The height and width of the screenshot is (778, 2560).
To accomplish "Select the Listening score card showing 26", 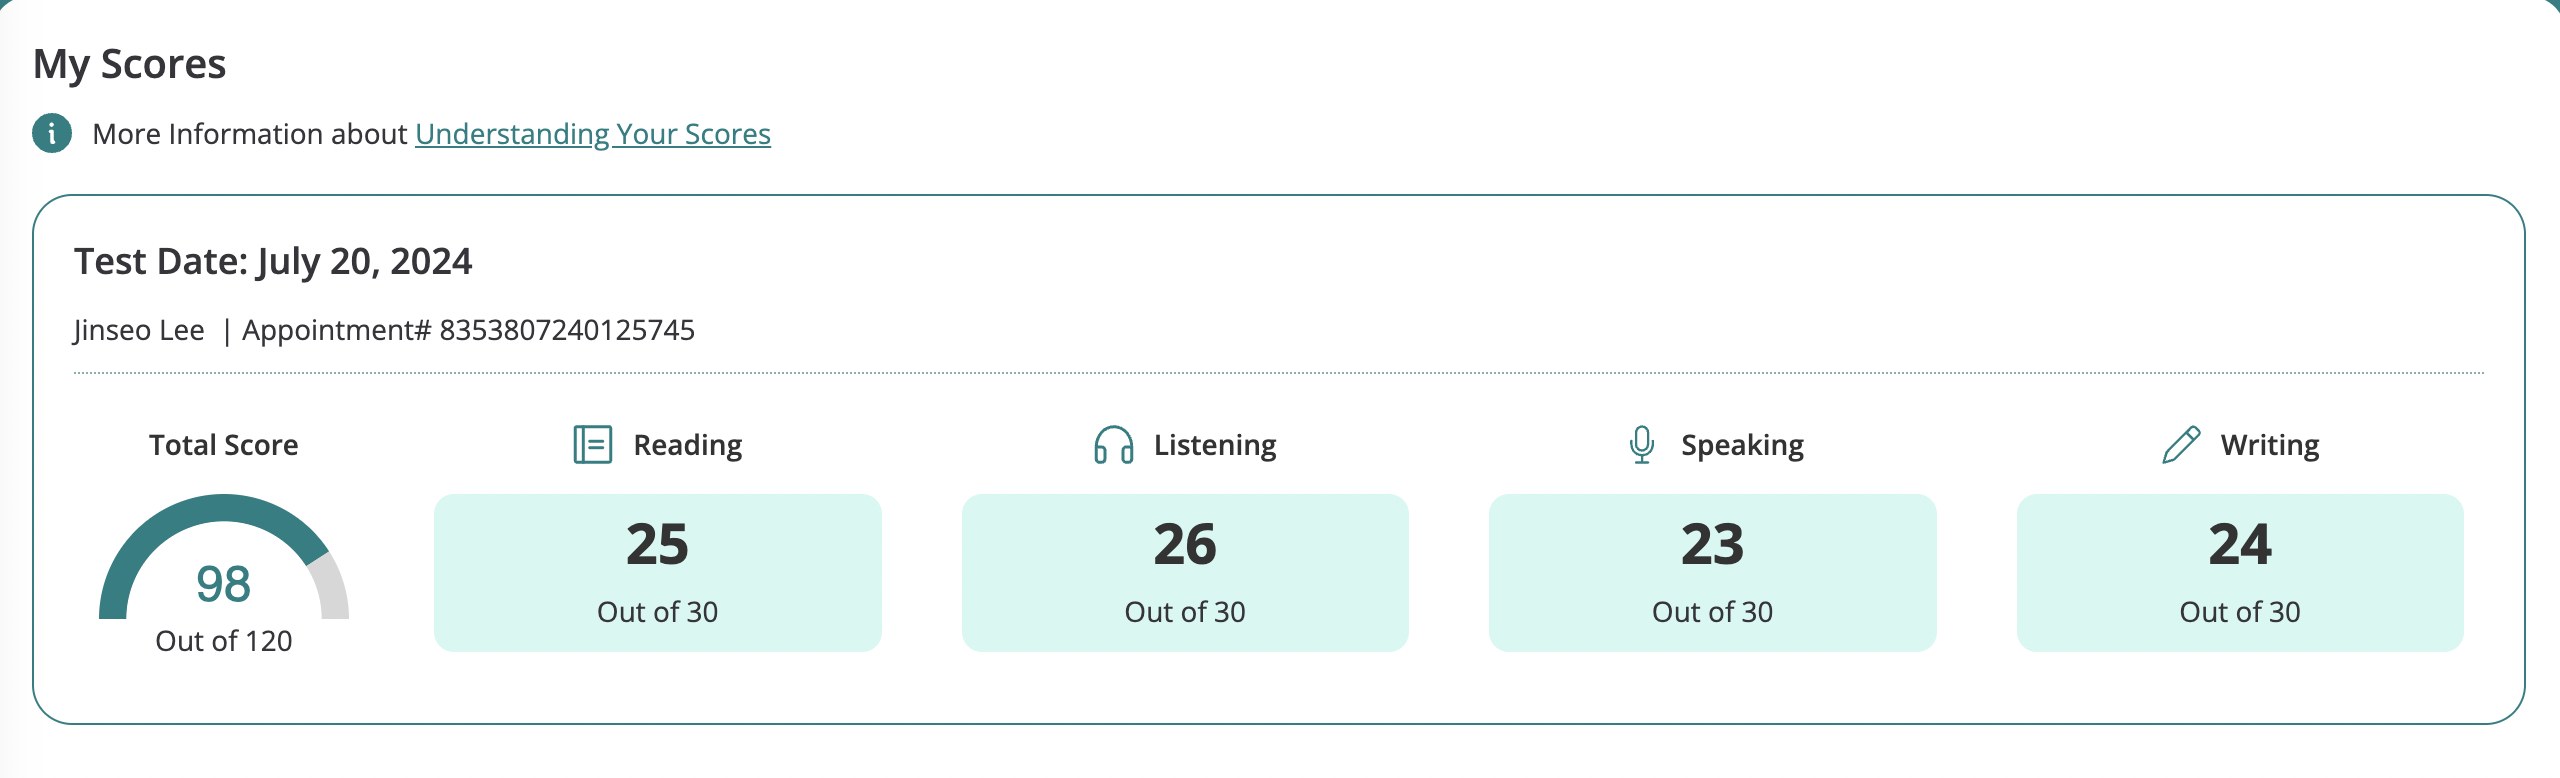I will click(1185, 573).
